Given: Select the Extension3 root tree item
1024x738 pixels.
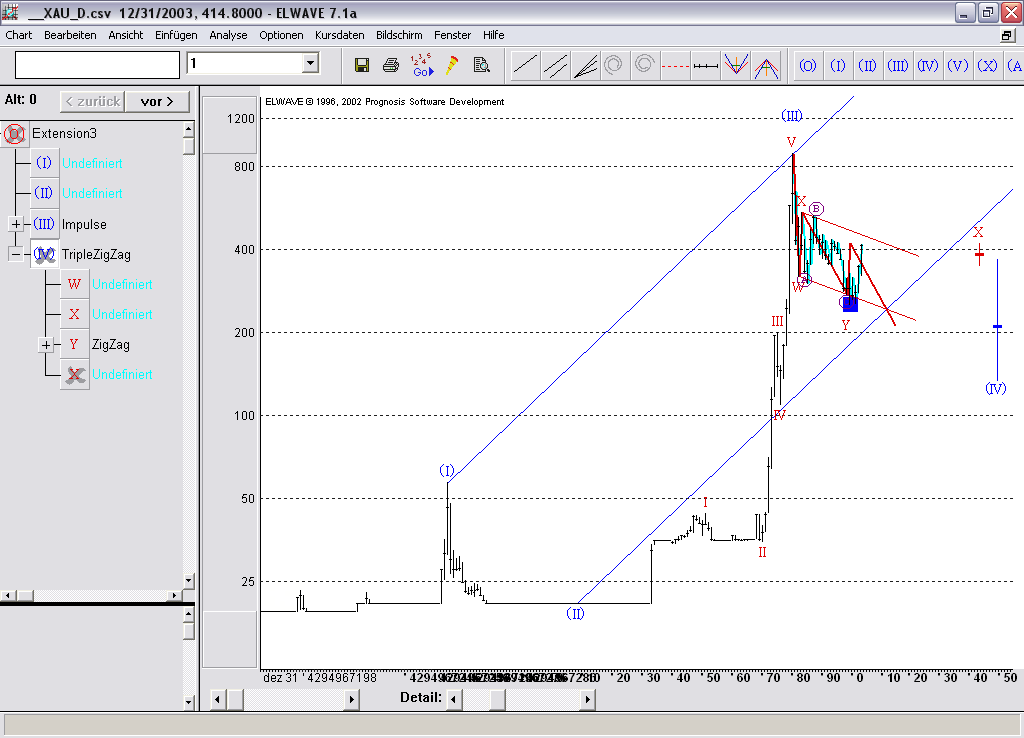Looking at the screenshot, I should [64, 133].
